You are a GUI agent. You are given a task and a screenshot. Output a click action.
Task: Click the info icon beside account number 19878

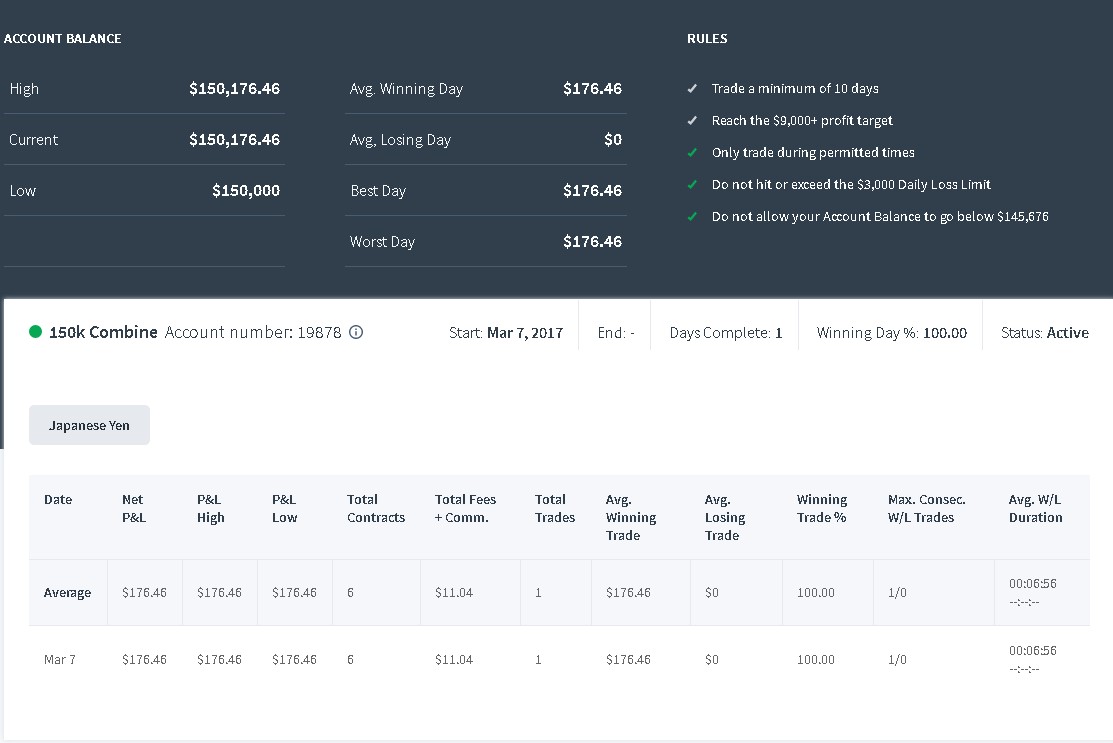(x=356, y=332)
